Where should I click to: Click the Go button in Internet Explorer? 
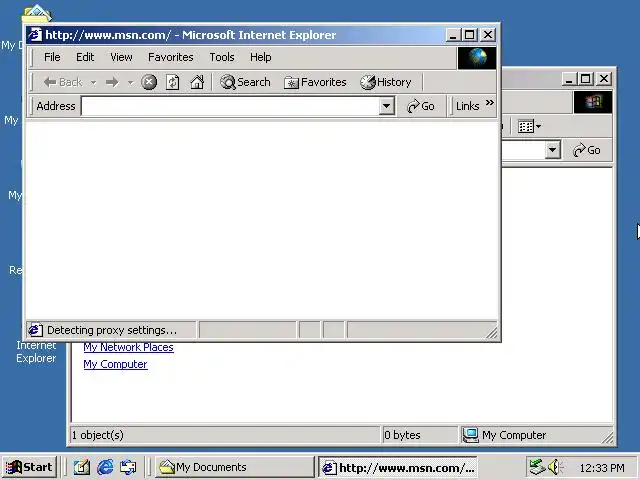pyautogui.click(x=421, y=106)
